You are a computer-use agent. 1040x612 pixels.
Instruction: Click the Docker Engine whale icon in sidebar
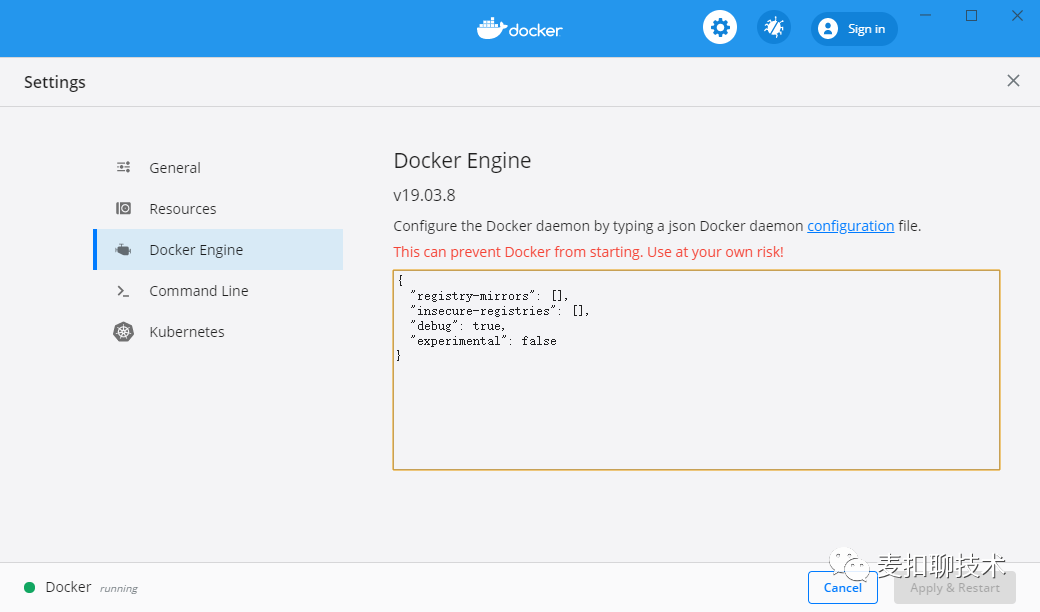(123, 250)
